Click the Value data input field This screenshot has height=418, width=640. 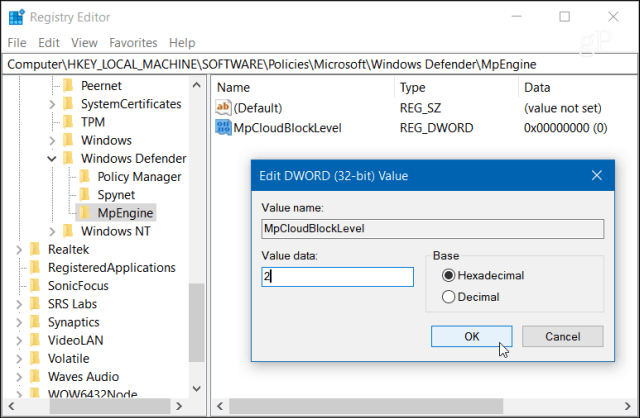pos(337,277)
